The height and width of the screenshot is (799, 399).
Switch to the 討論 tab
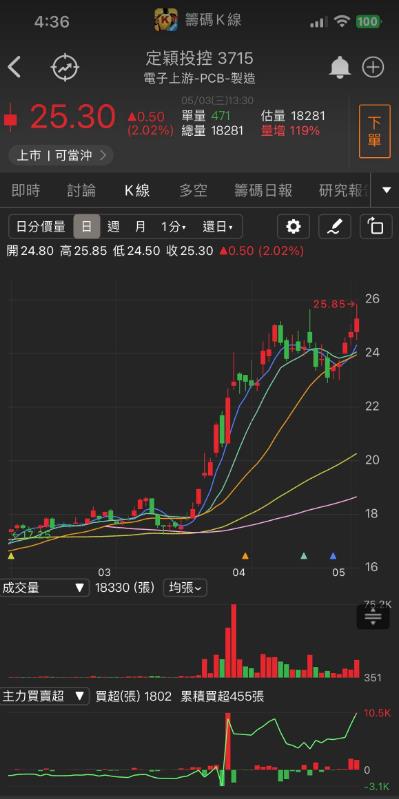81,191
